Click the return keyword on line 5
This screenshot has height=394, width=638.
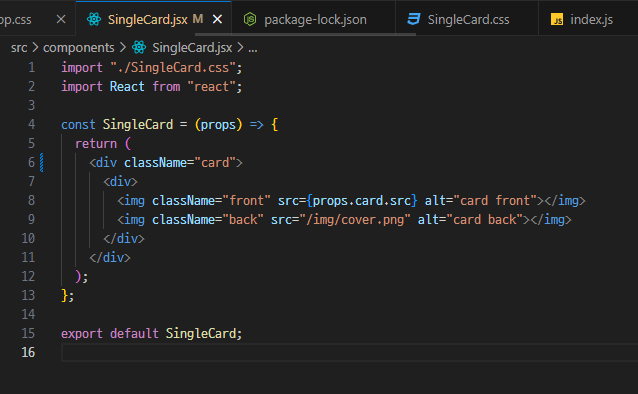tap(96, 144)
